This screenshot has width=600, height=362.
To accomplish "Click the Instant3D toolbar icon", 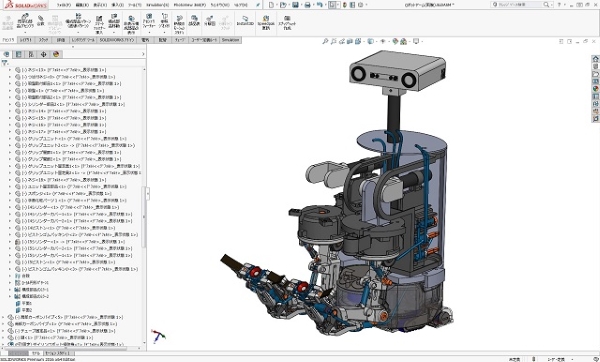I will pos(245,21).
